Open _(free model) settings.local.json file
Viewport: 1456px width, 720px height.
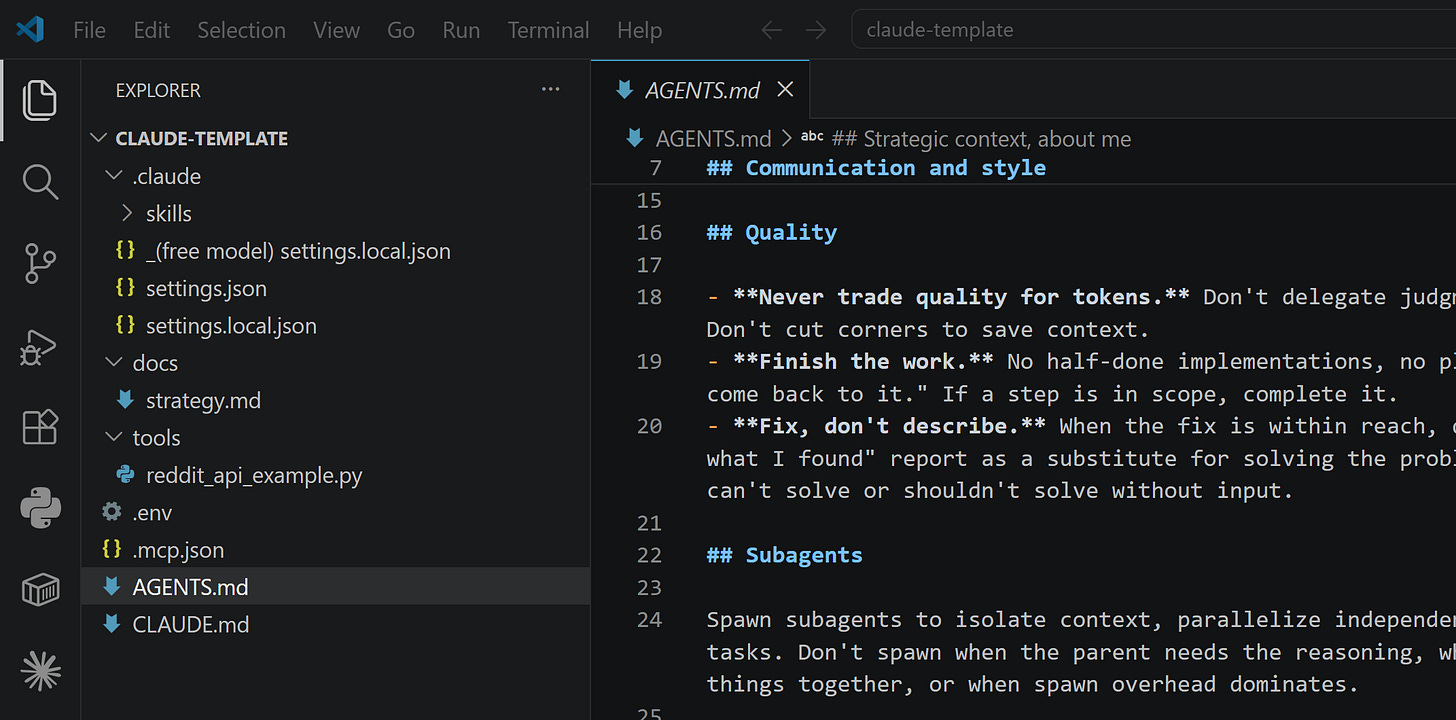(x=298, y=251)
